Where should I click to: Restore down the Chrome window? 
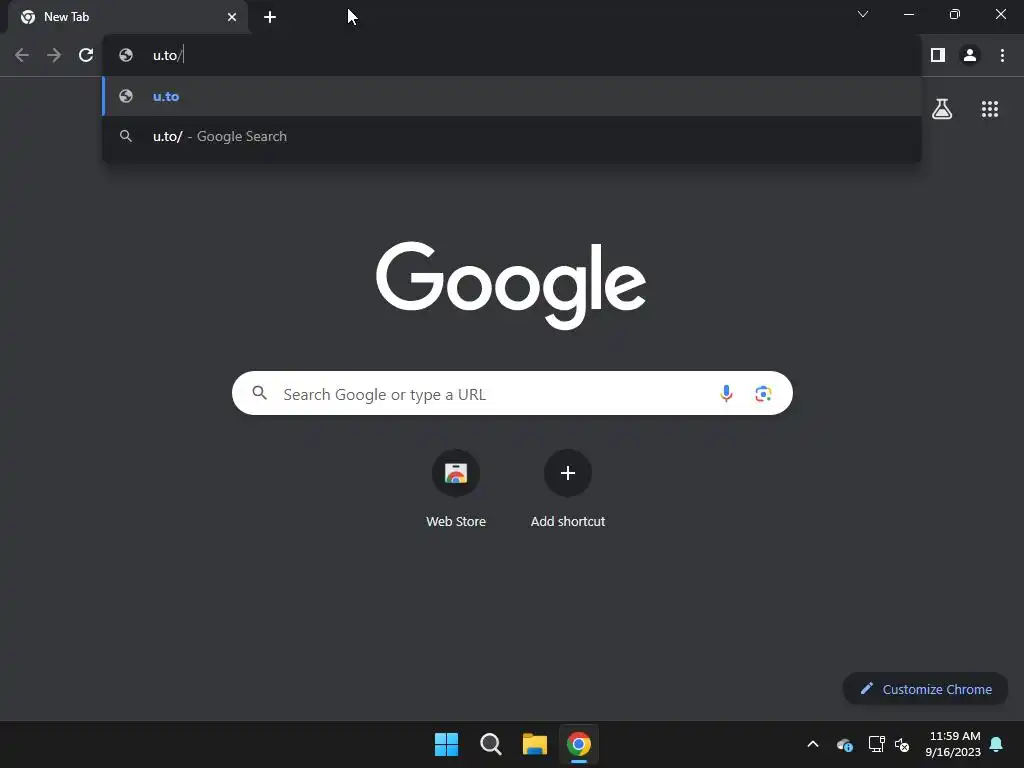pos(955,14)
